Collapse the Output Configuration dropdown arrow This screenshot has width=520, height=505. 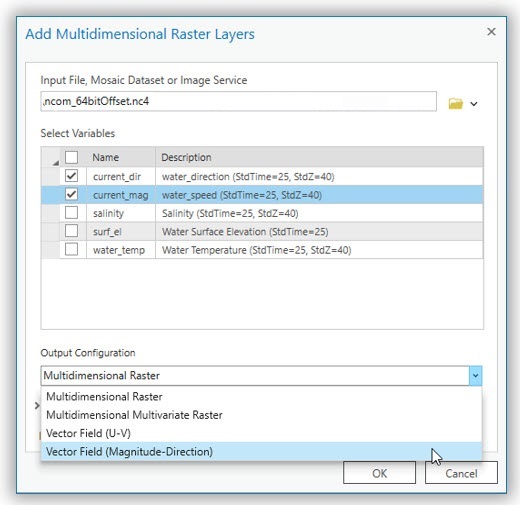point(475,376)
